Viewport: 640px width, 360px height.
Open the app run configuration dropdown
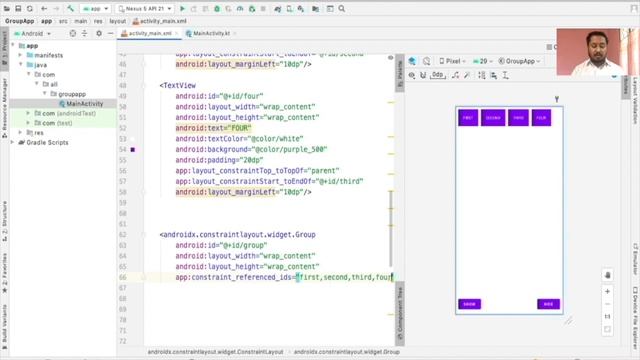click(x=96, y=9)
